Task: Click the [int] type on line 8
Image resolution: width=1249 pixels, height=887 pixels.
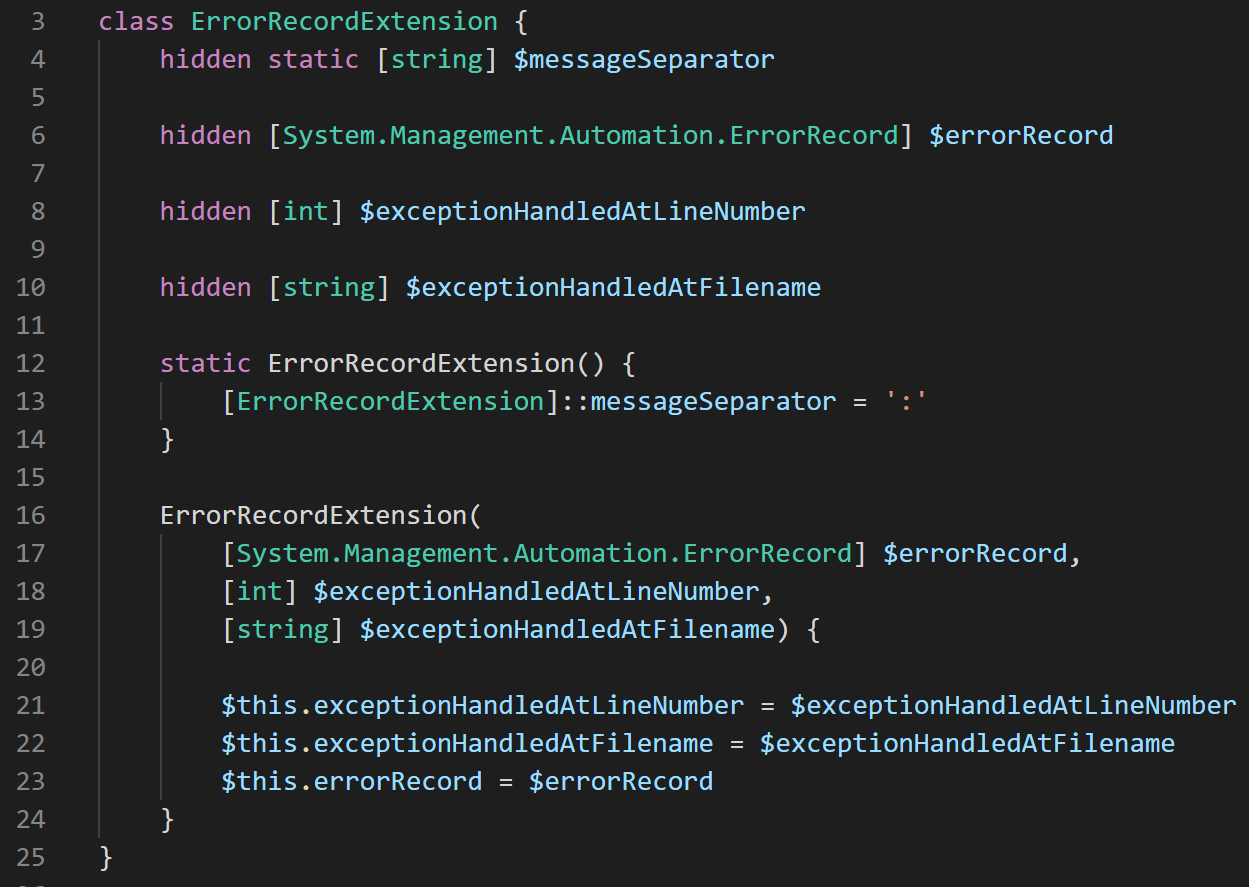Action: [x=306, y=211]
